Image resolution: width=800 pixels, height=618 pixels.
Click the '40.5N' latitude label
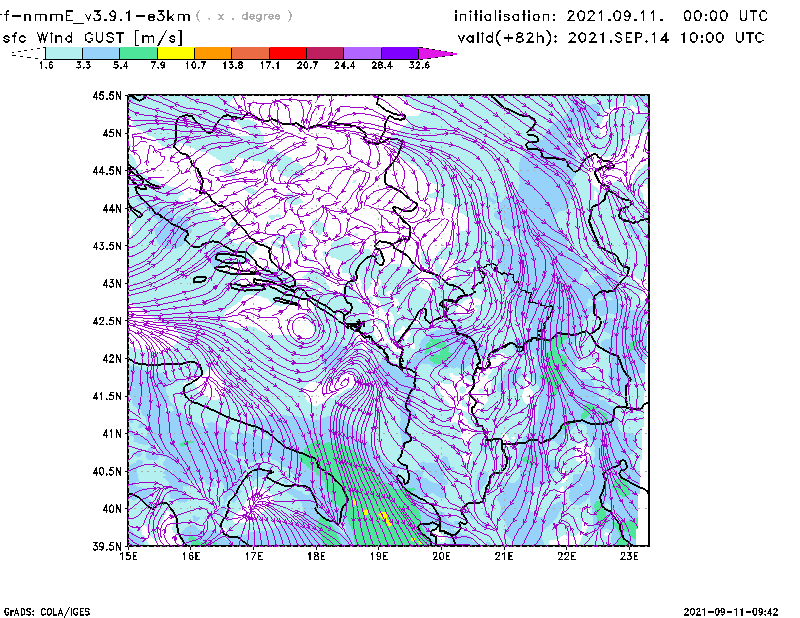point(107,471)
